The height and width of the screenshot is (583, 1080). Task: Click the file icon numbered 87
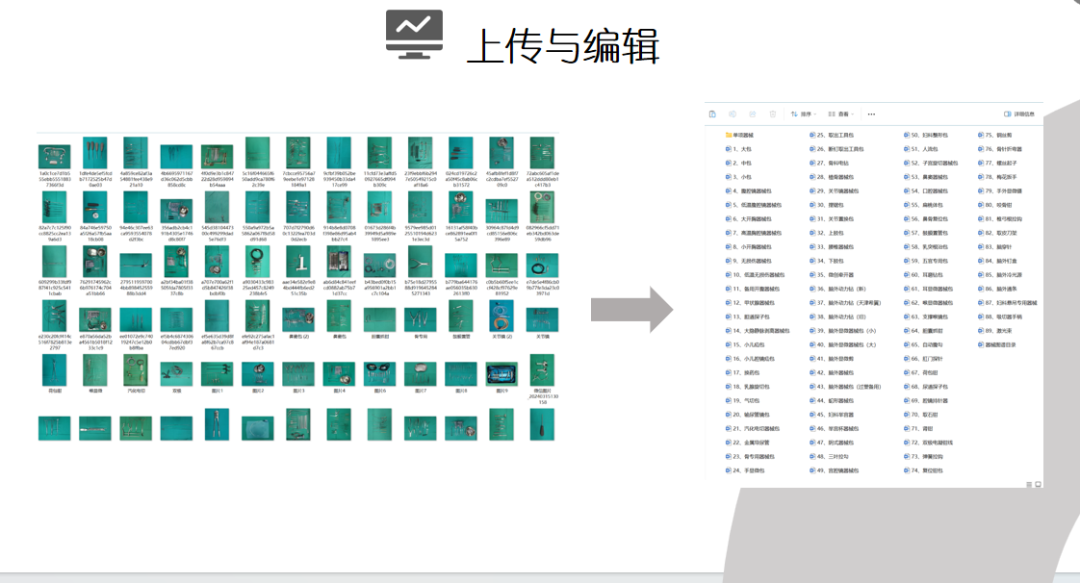pos(981,303)
